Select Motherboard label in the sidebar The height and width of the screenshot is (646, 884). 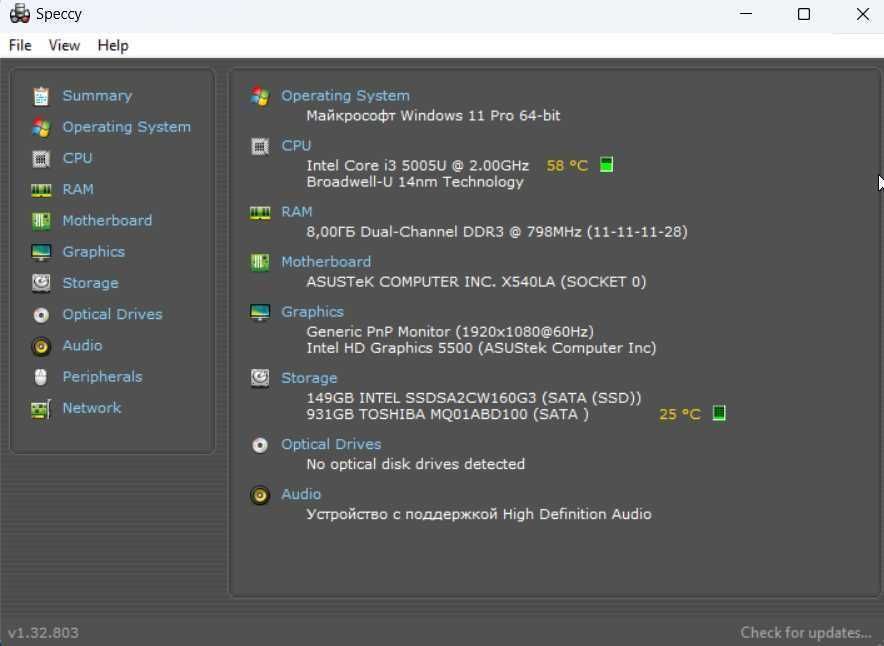[x=107, y=221]
